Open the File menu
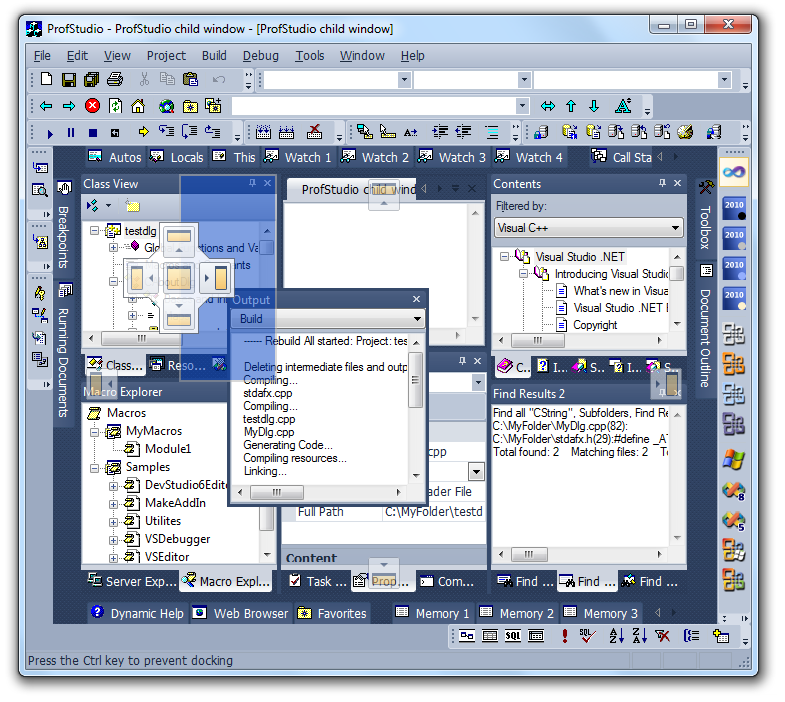The image size is (785, 702). (x=42, y=56)
